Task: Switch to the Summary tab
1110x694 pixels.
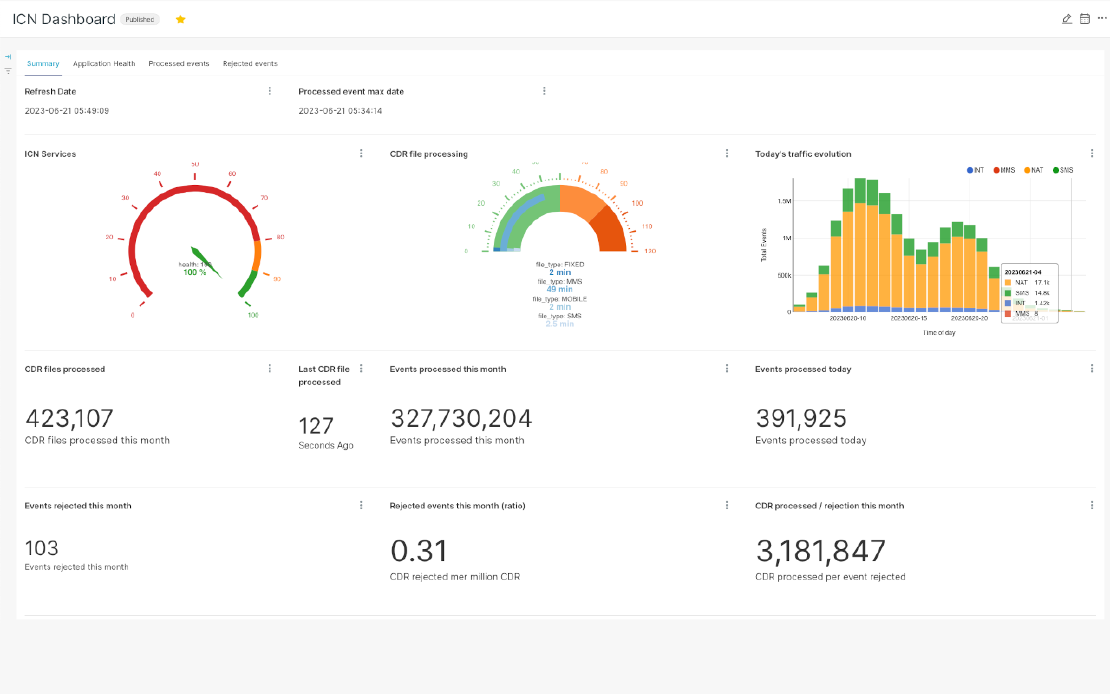Action: pos(43,64)
